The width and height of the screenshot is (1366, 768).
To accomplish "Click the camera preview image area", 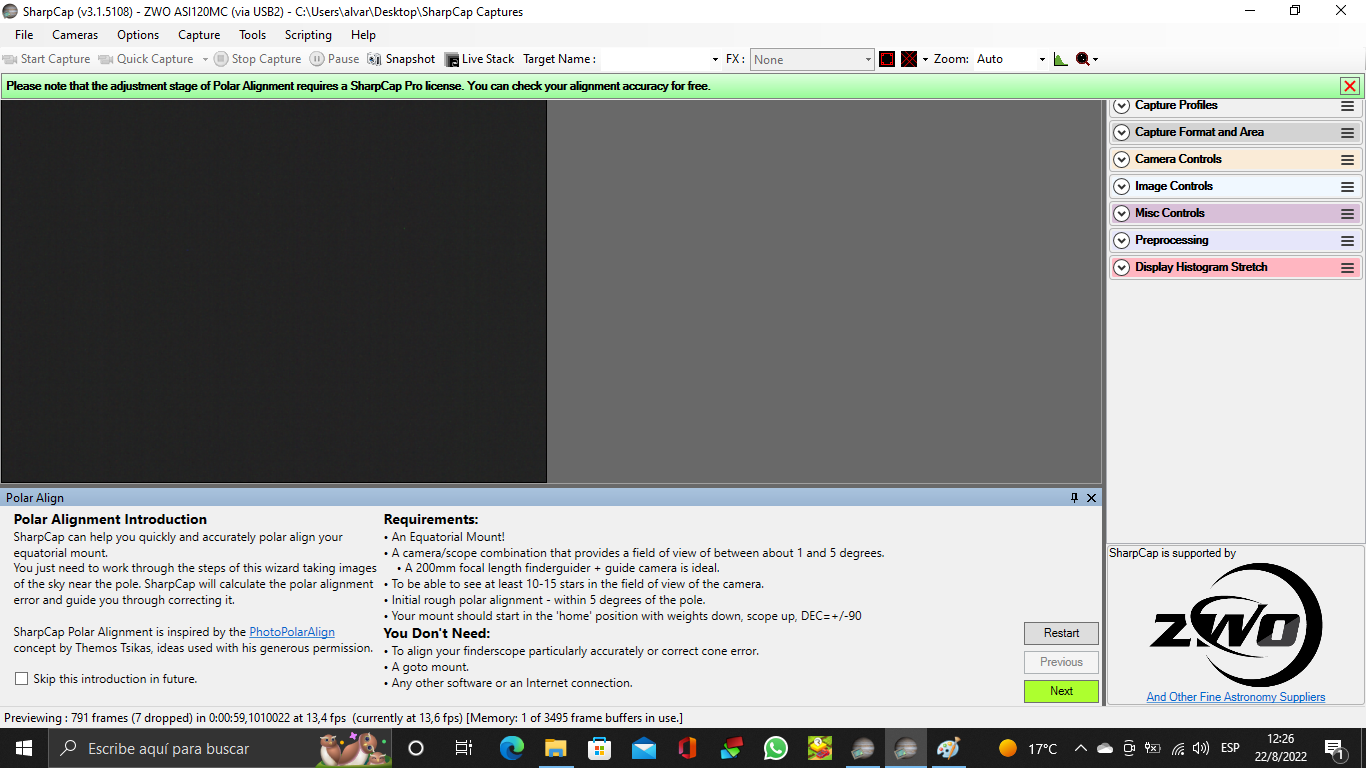I will click(x=274, y=291).
